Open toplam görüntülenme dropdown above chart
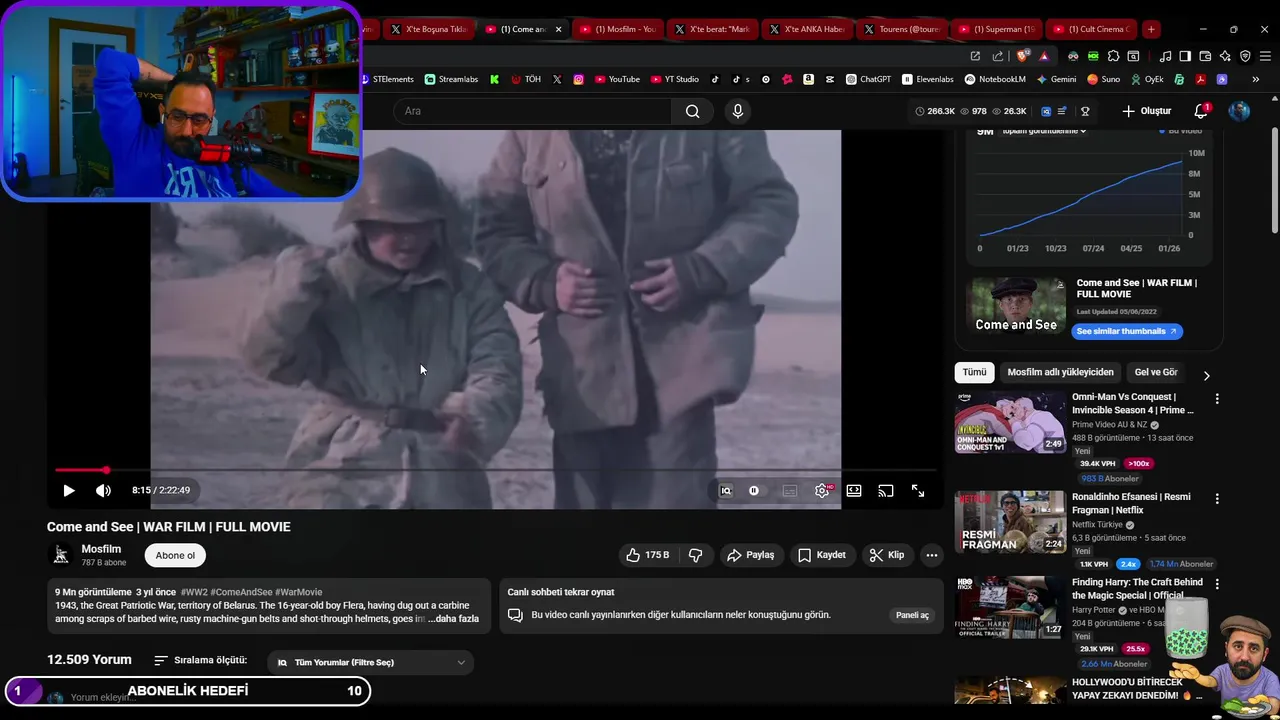Screen dimensions: 1280x720 1044,131
